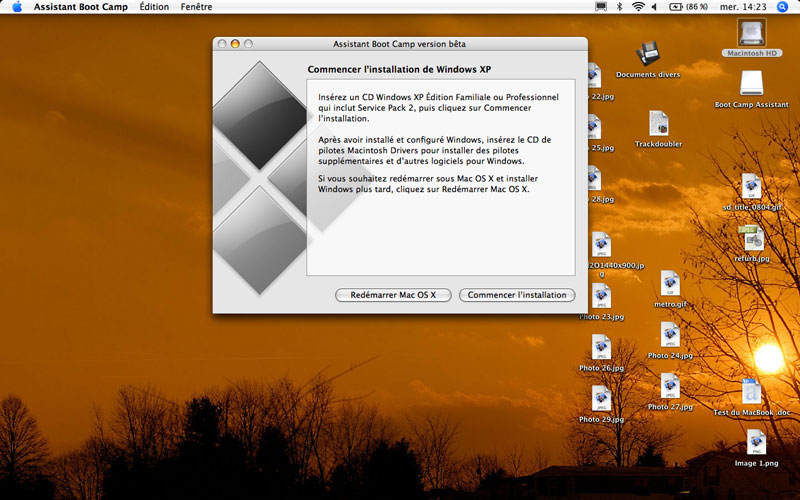Select the Photo 29.jpg file icon
The image size is (800, 500).
pyautogui.click(x=602, y=398)
